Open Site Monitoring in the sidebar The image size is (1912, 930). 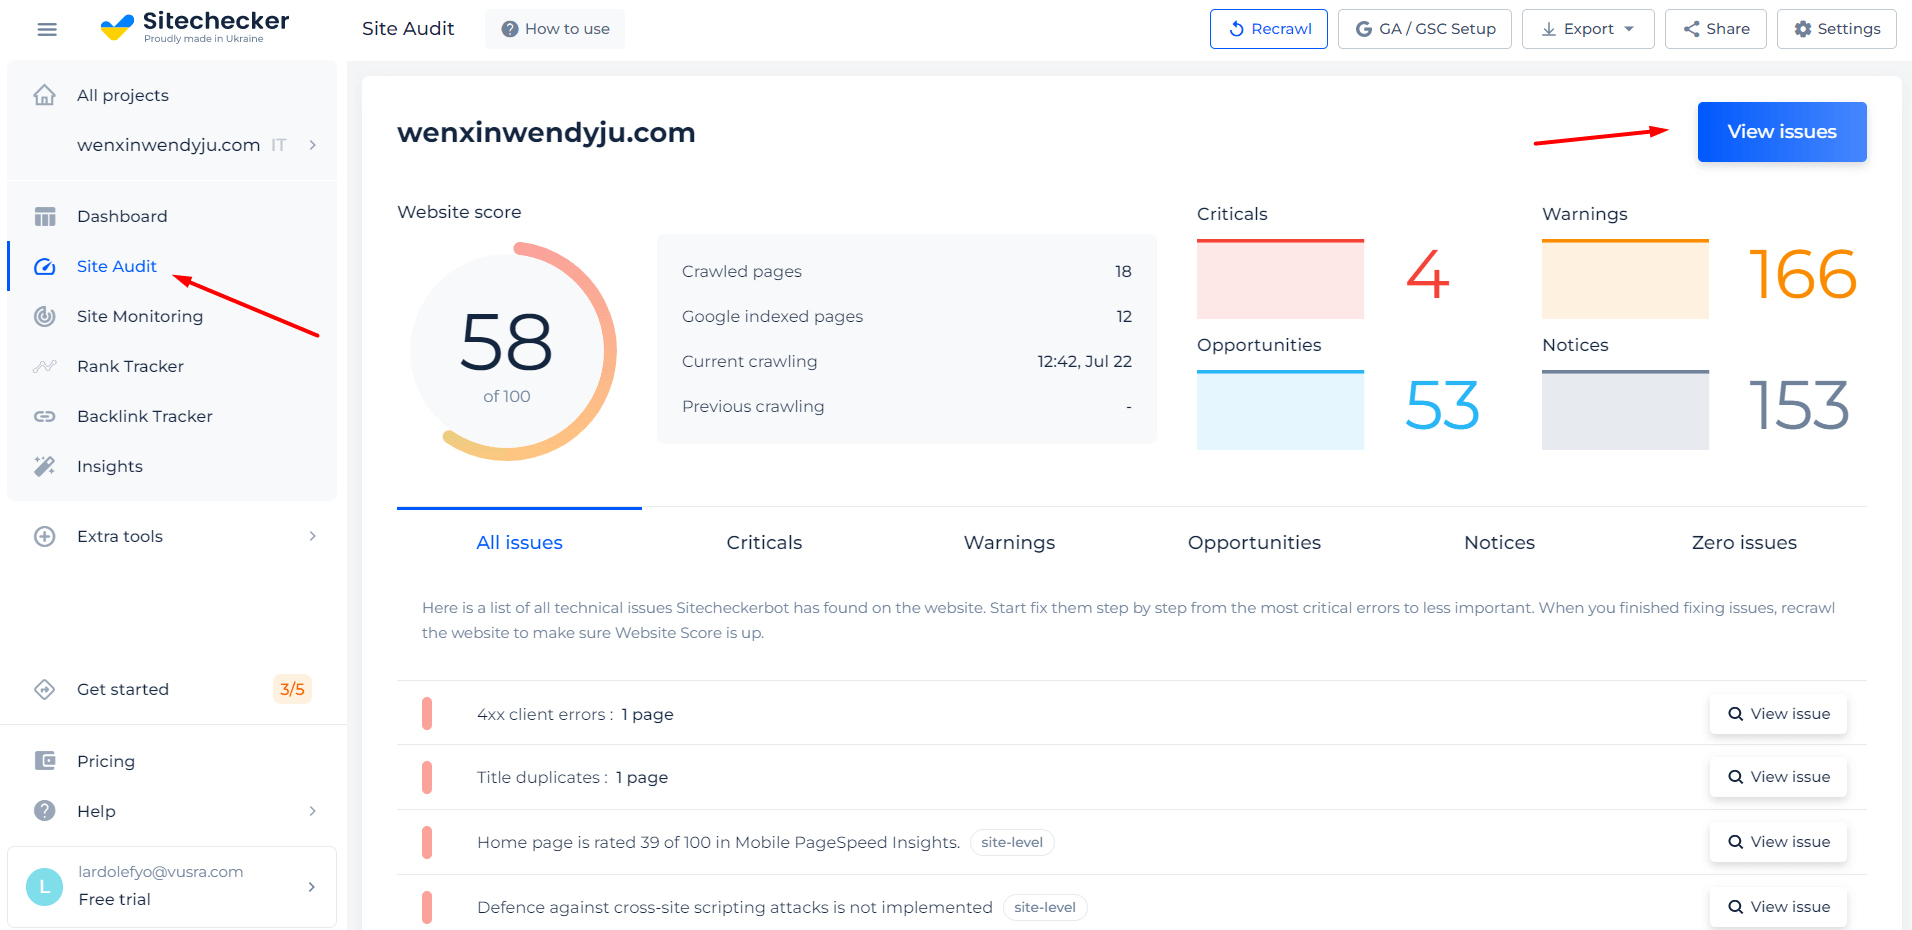[140, 316]
